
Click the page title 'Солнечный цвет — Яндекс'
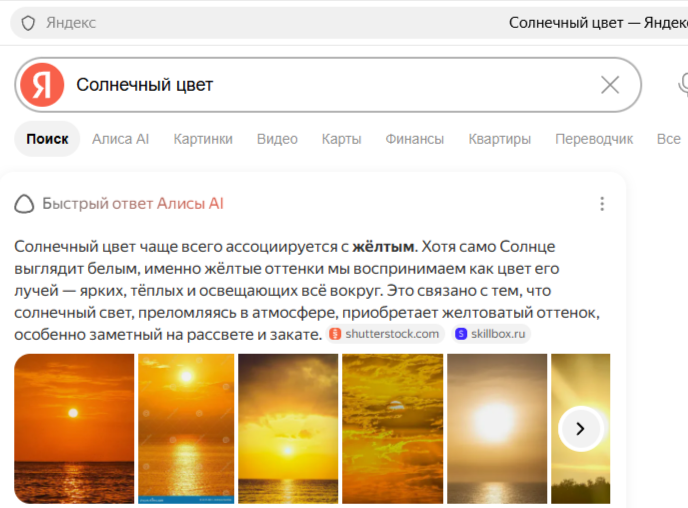(598, 23)
